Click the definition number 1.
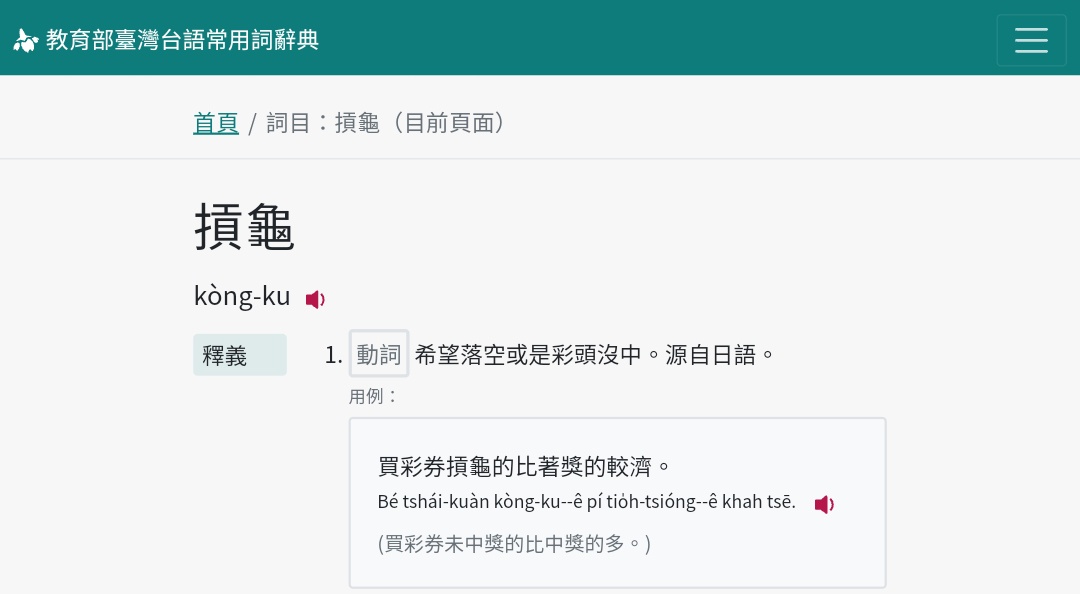 [x=333, y=355]
